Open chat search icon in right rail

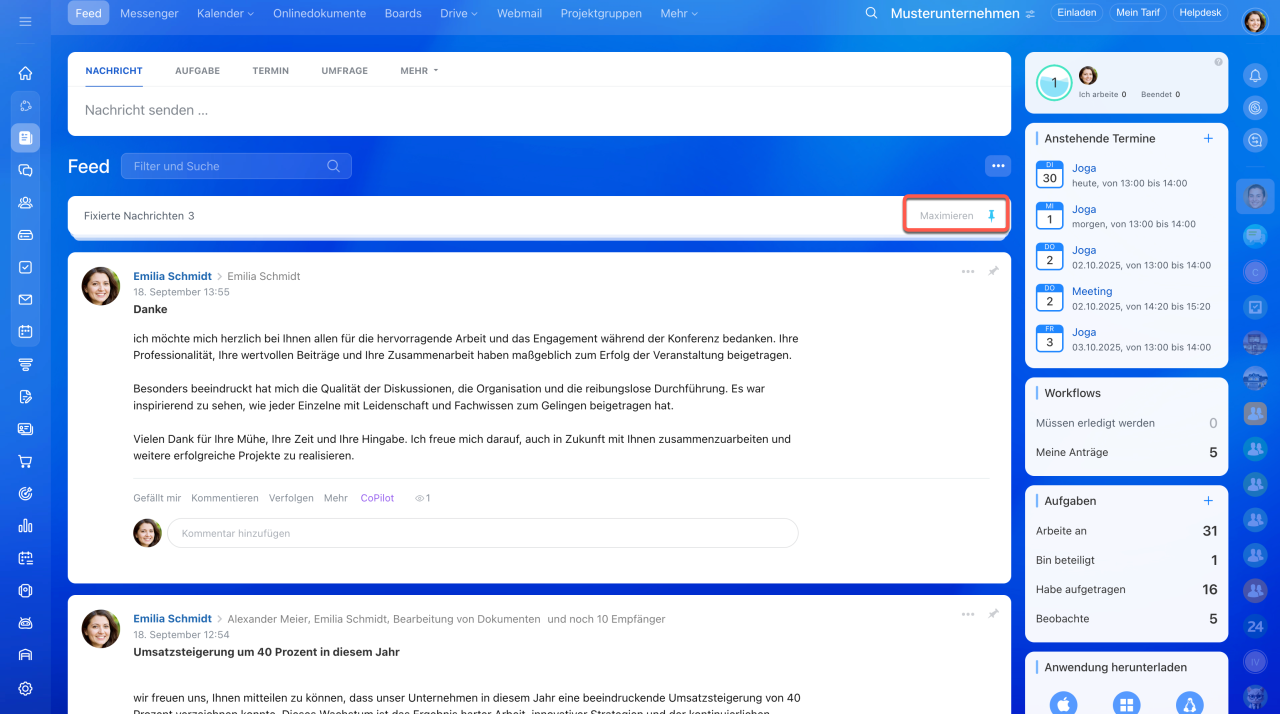pos(1255,141)
